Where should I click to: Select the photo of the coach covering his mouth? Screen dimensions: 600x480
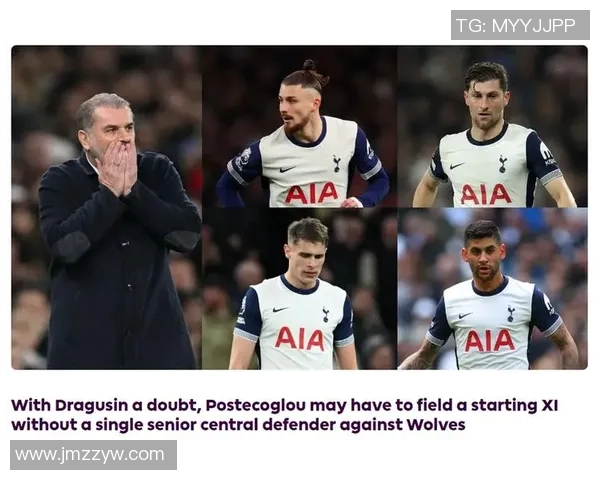[107, 207]
